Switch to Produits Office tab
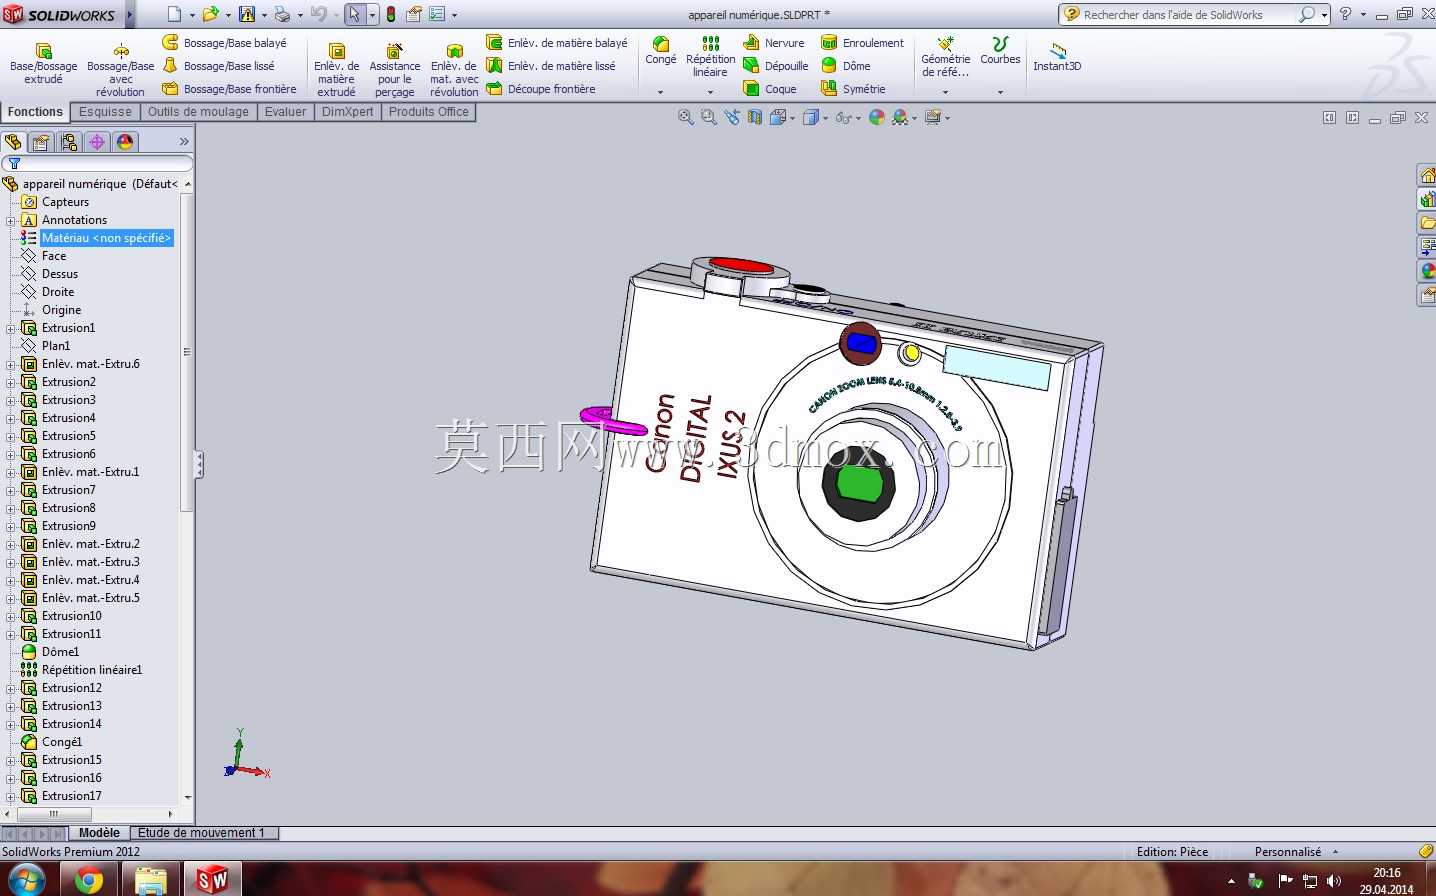Viewport: 1436px width, 896px height. click(428, 112)
